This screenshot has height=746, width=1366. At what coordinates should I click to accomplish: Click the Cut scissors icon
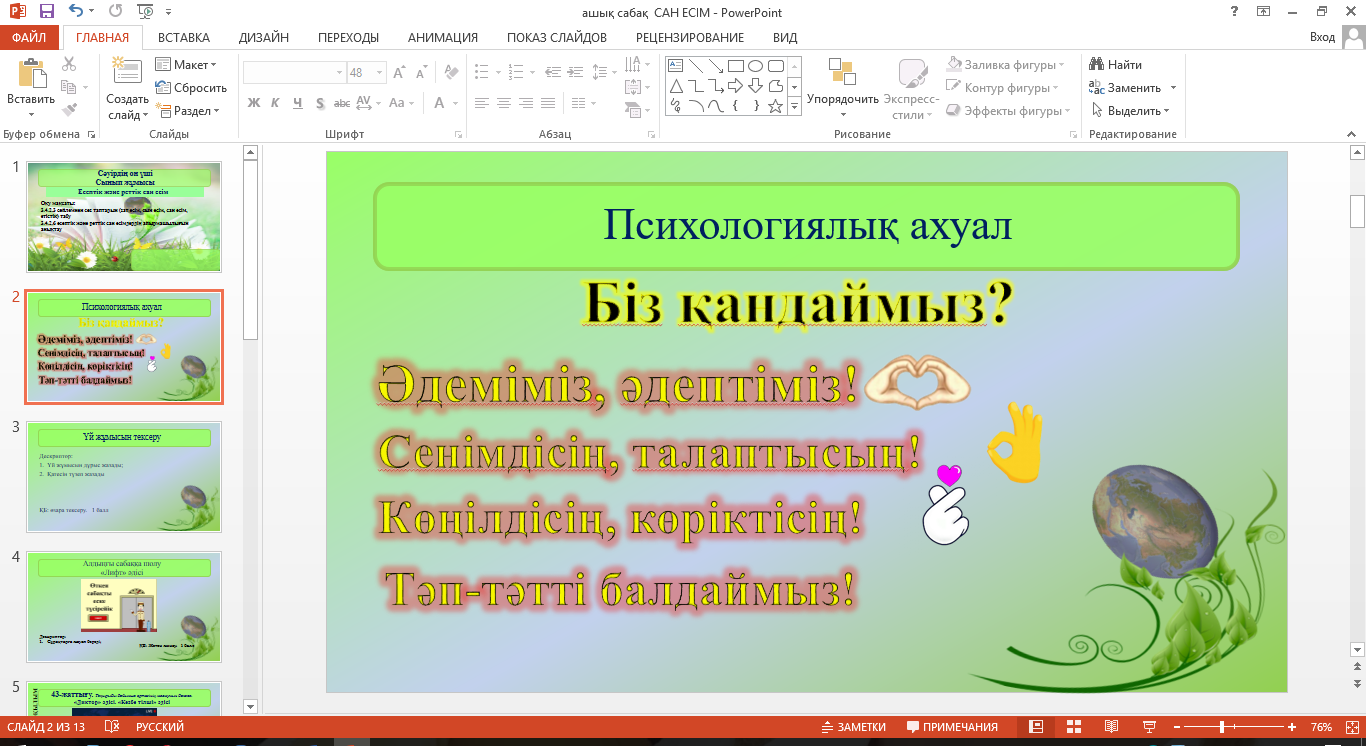(x=69, y=64)
